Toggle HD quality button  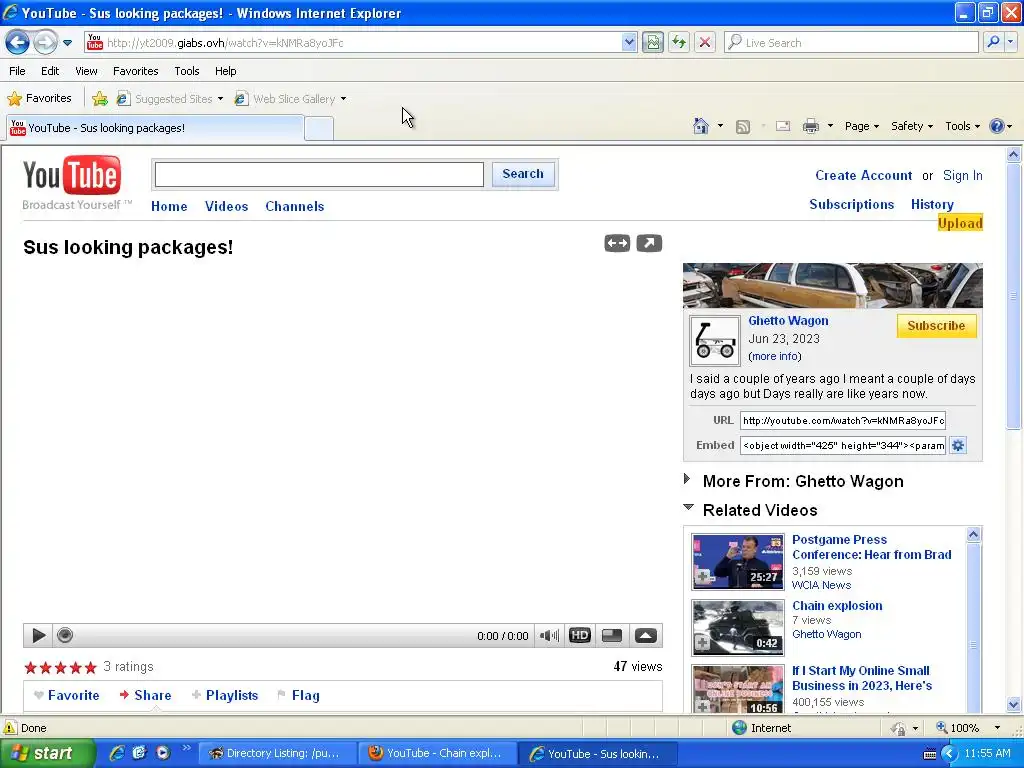(x=579, y=635)
